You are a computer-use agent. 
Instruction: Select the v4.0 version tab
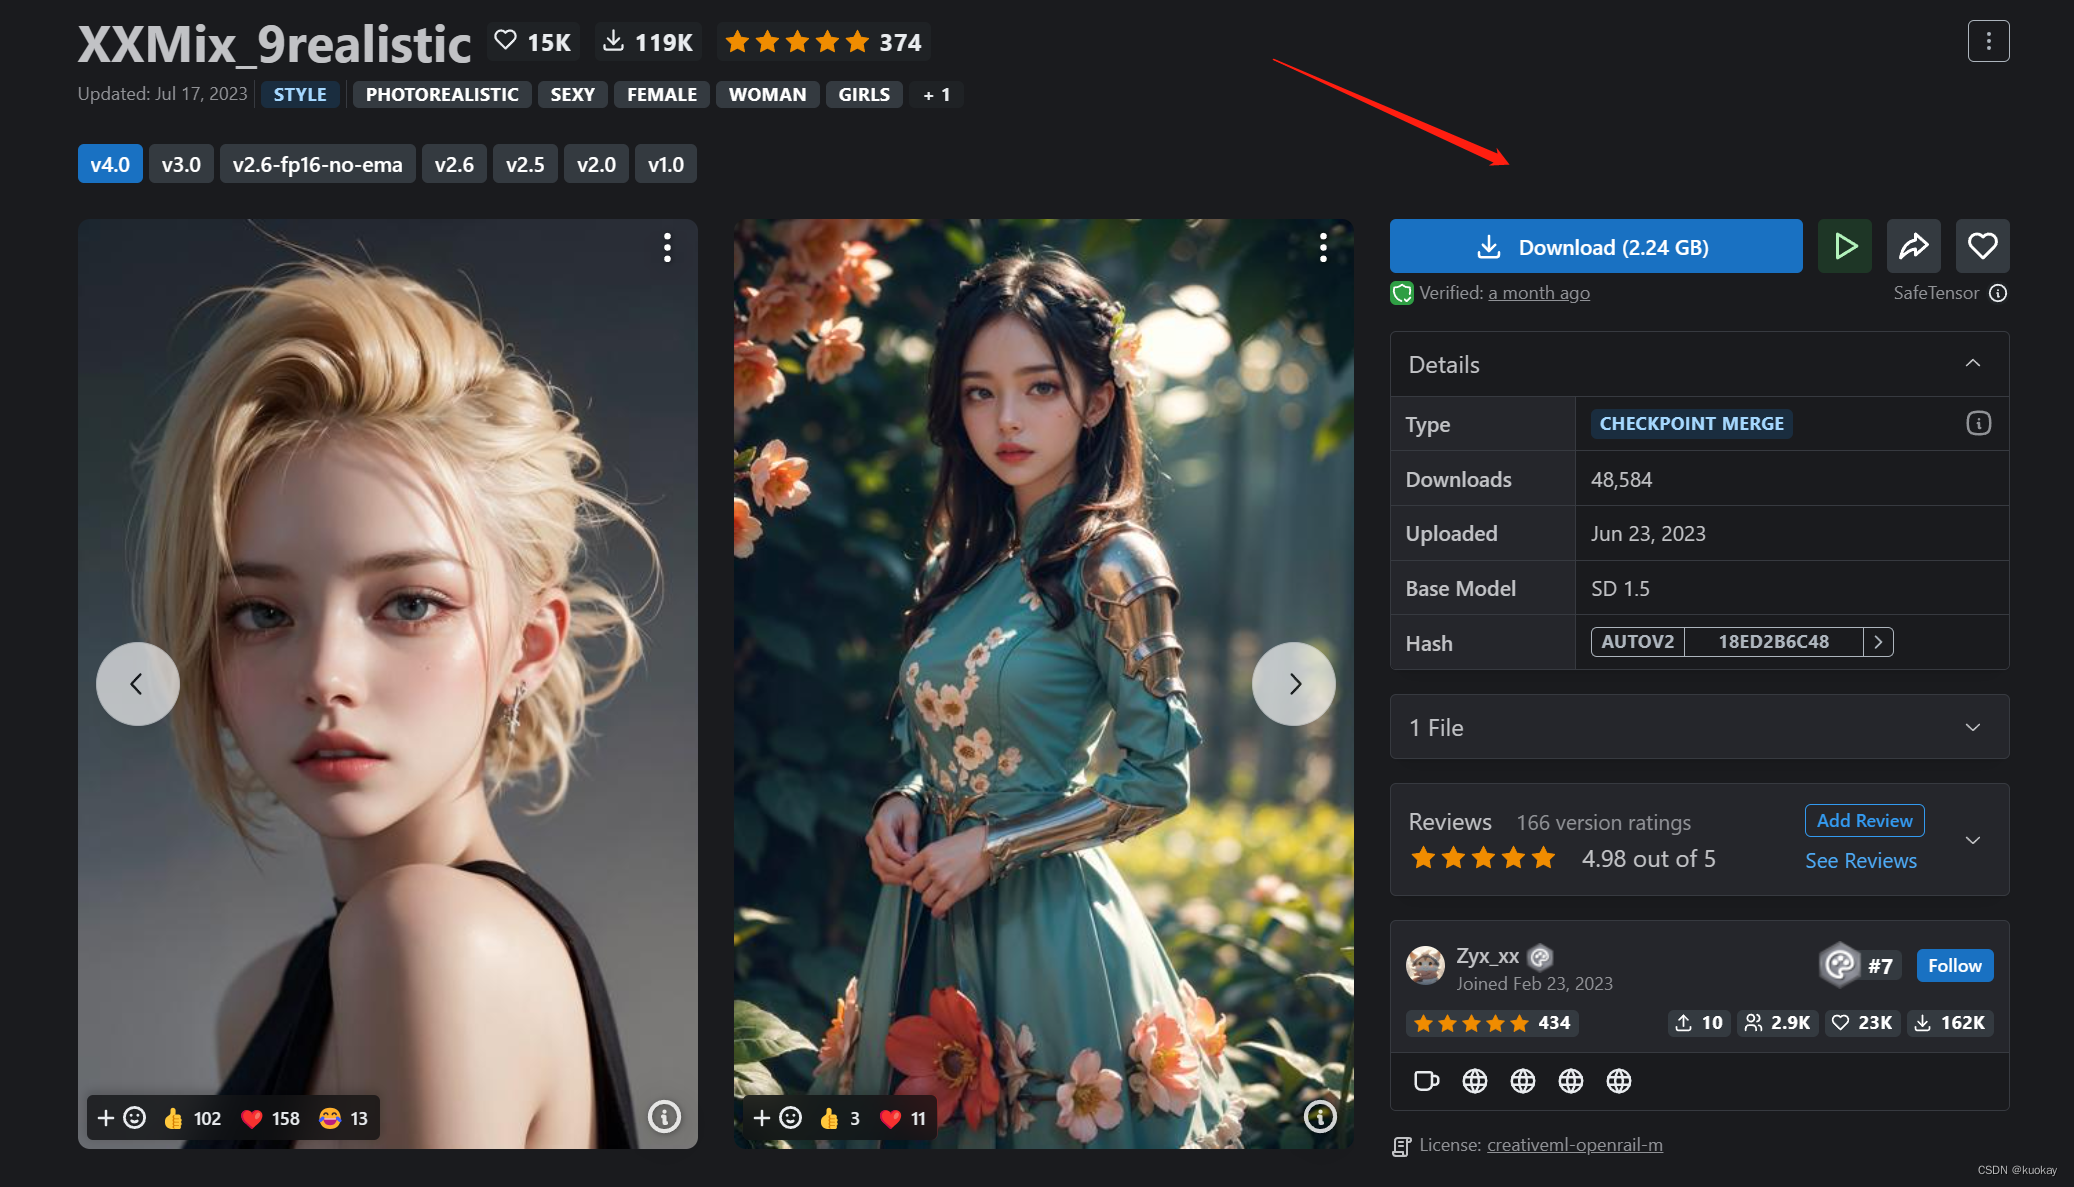click(x=111, y=164)
